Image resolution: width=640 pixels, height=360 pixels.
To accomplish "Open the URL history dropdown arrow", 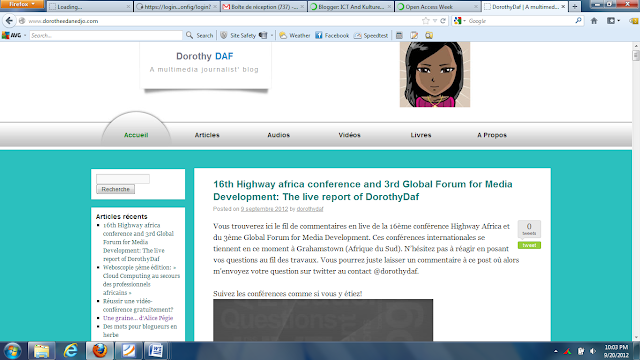I will (x=435, y=21).
